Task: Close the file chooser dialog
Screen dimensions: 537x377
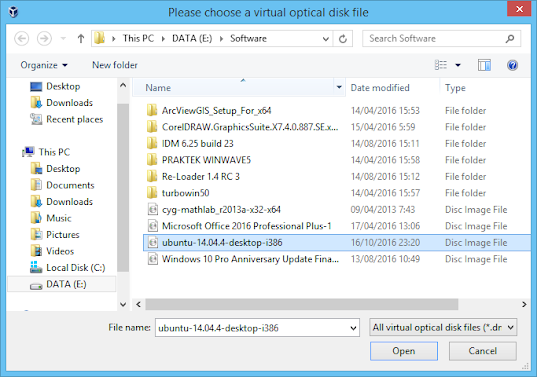Action: (519, 9)
